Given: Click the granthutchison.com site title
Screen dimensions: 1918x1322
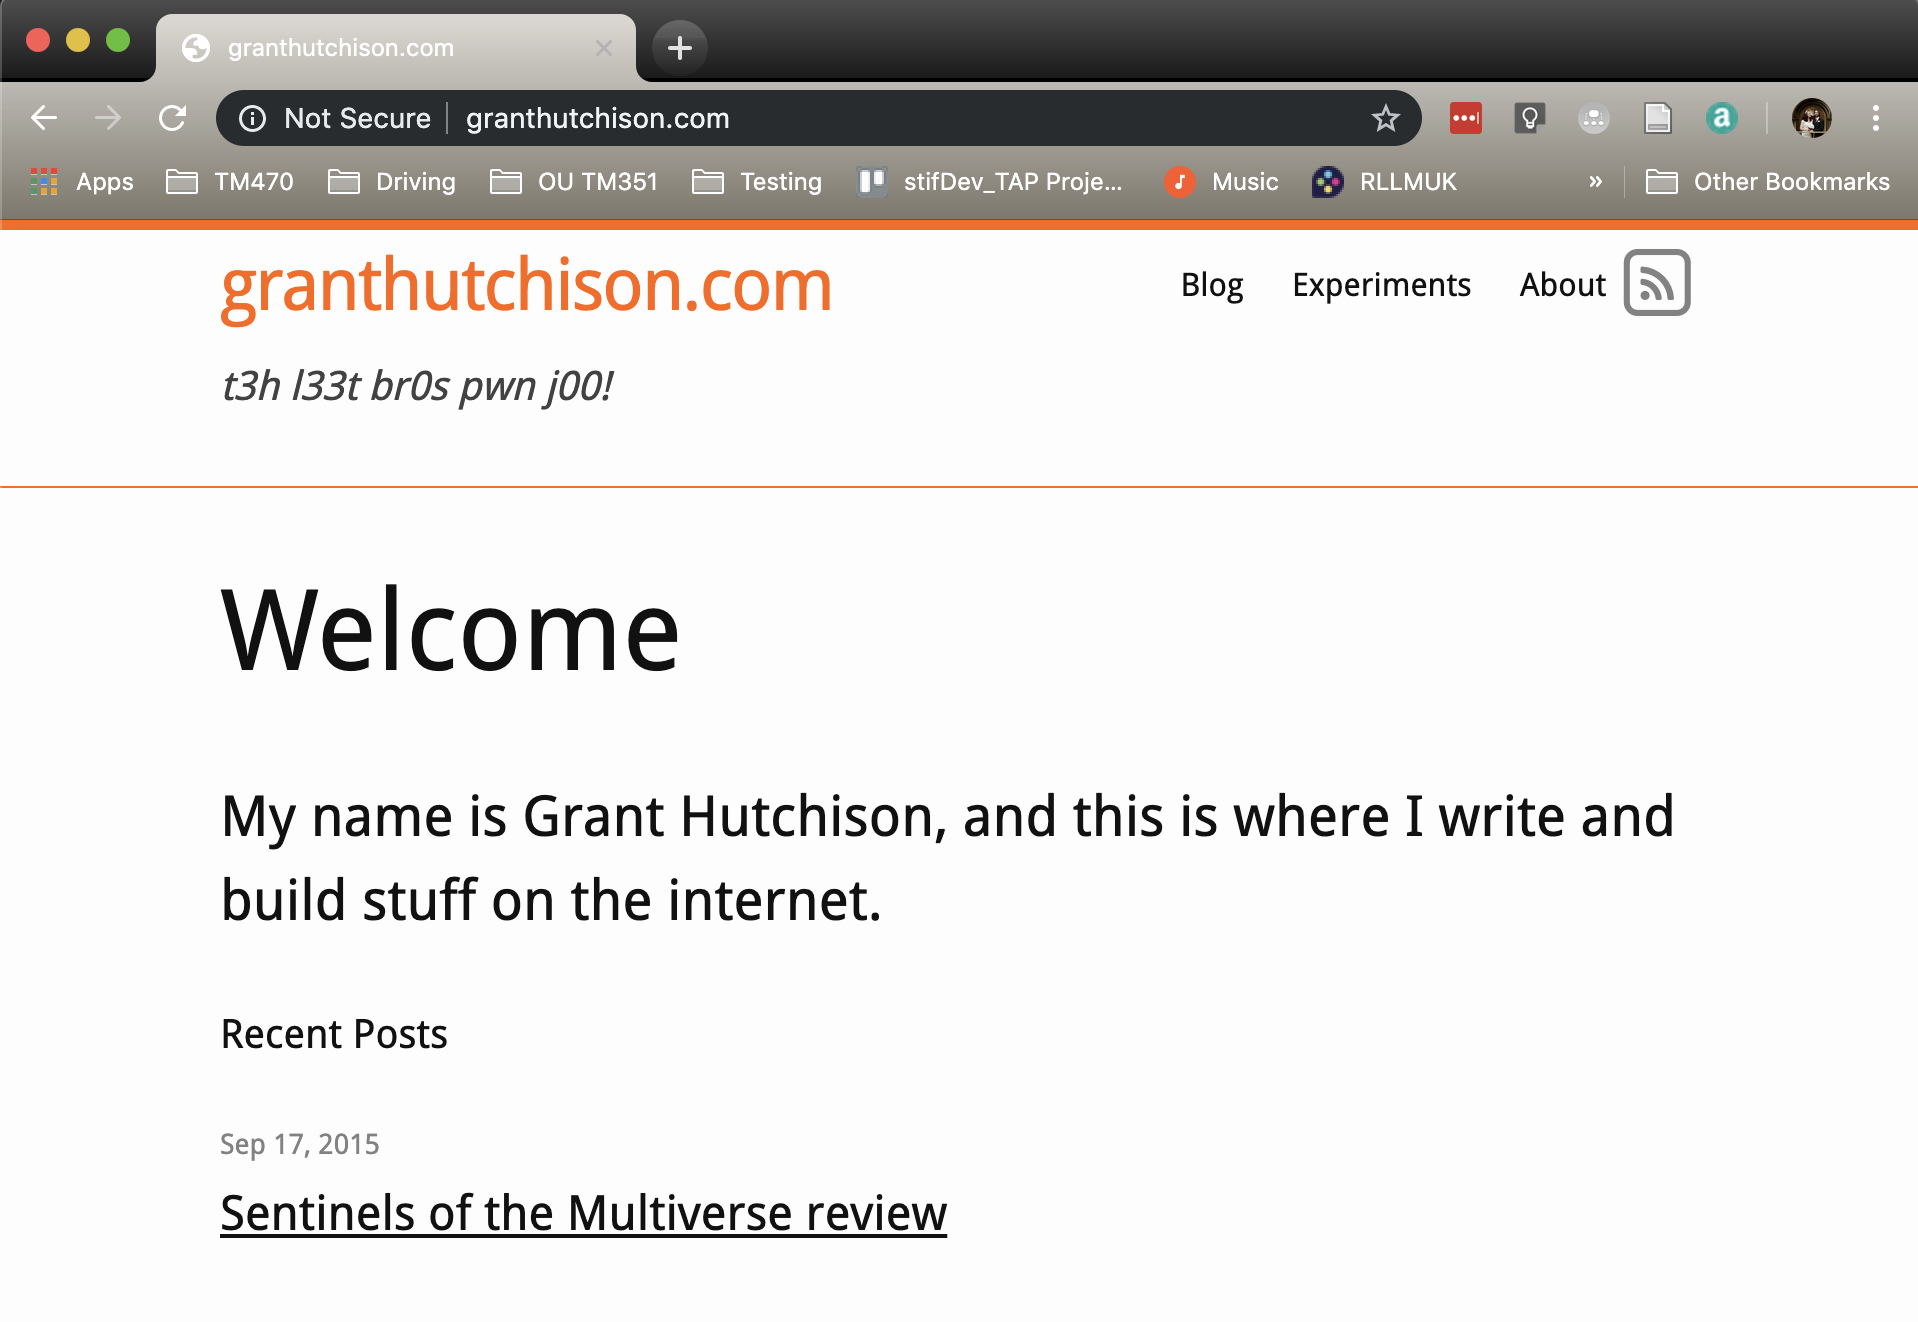Looking at the screenshot, I should [x=526, y=287].
